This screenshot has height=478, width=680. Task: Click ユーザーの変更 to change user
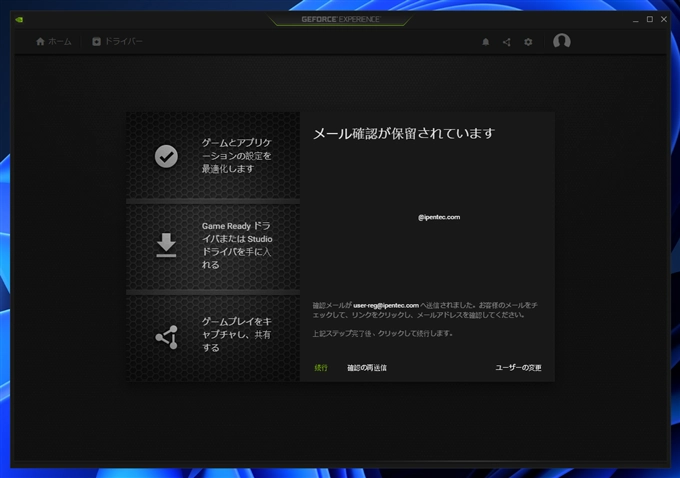coord(518,368)
